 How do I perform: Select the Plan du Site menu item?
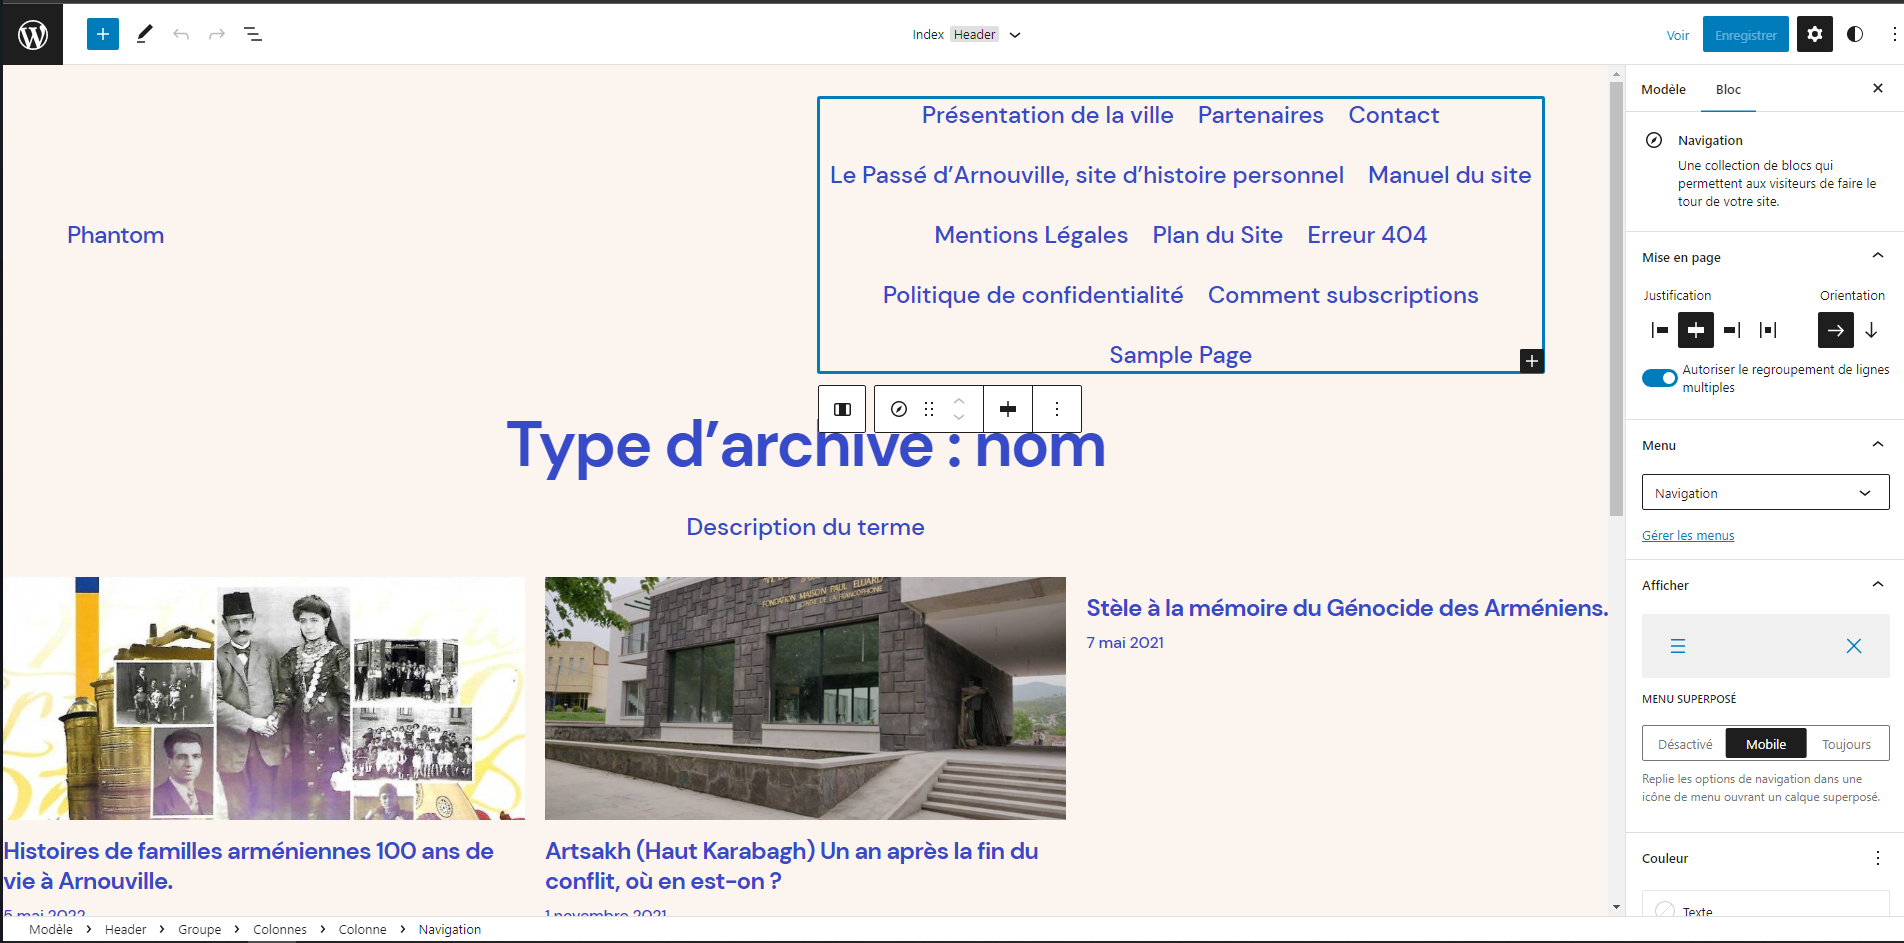coord(1217,235)
